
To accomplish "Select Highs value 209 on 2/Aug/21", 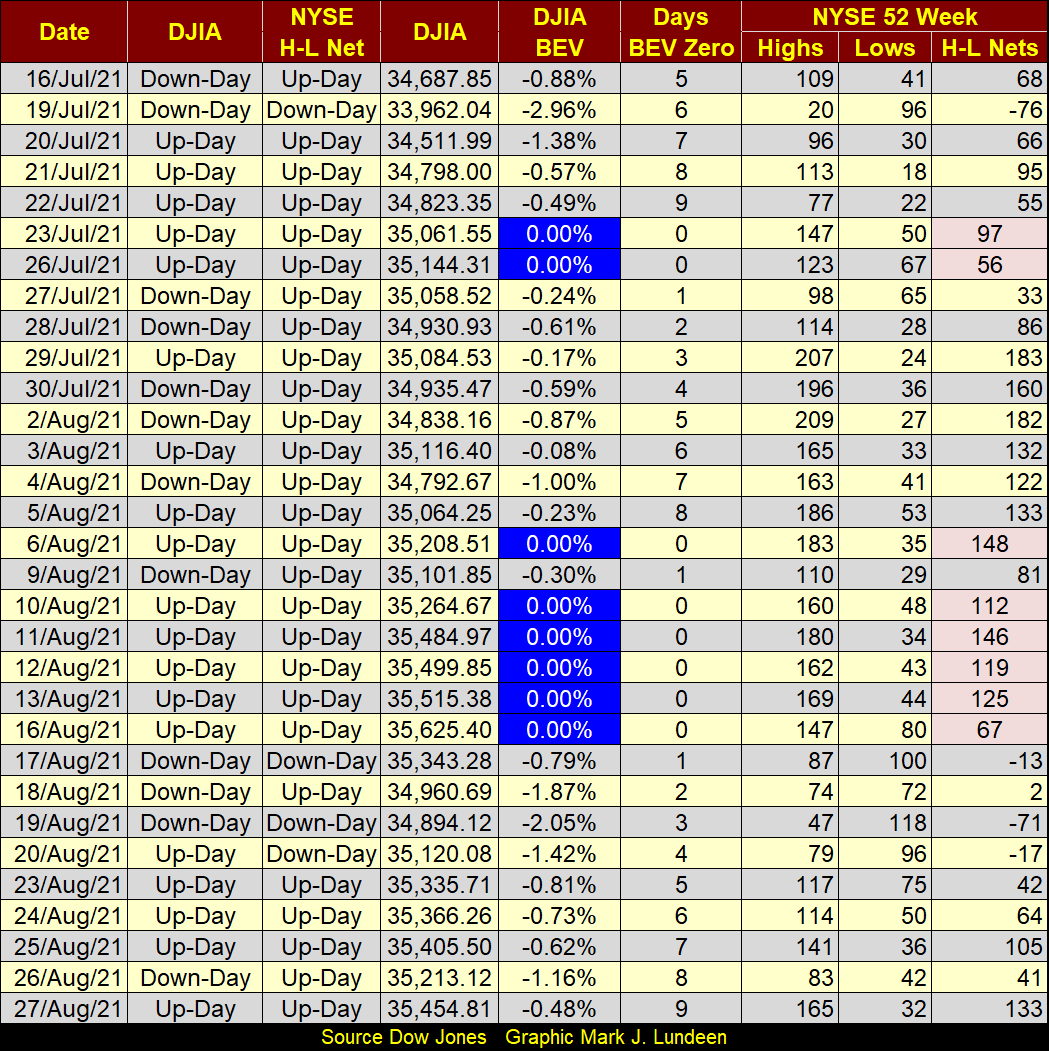I will [790, 420].
